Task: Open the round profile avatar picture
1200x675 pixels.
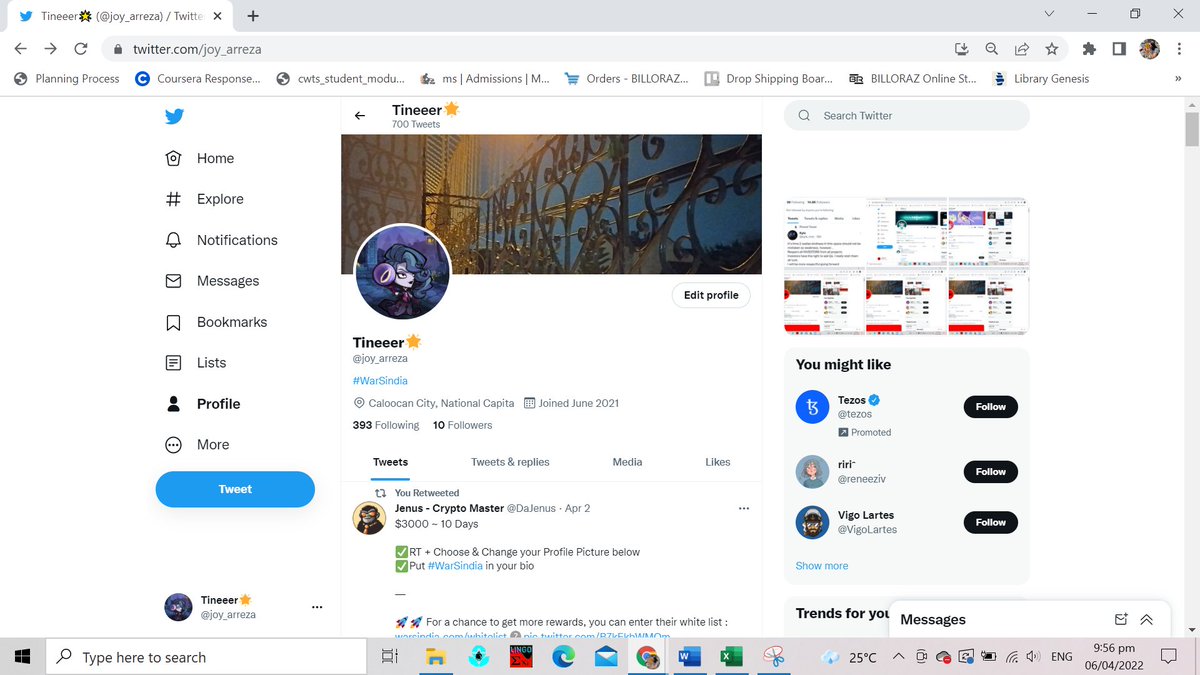Action: tap(403, 273)
